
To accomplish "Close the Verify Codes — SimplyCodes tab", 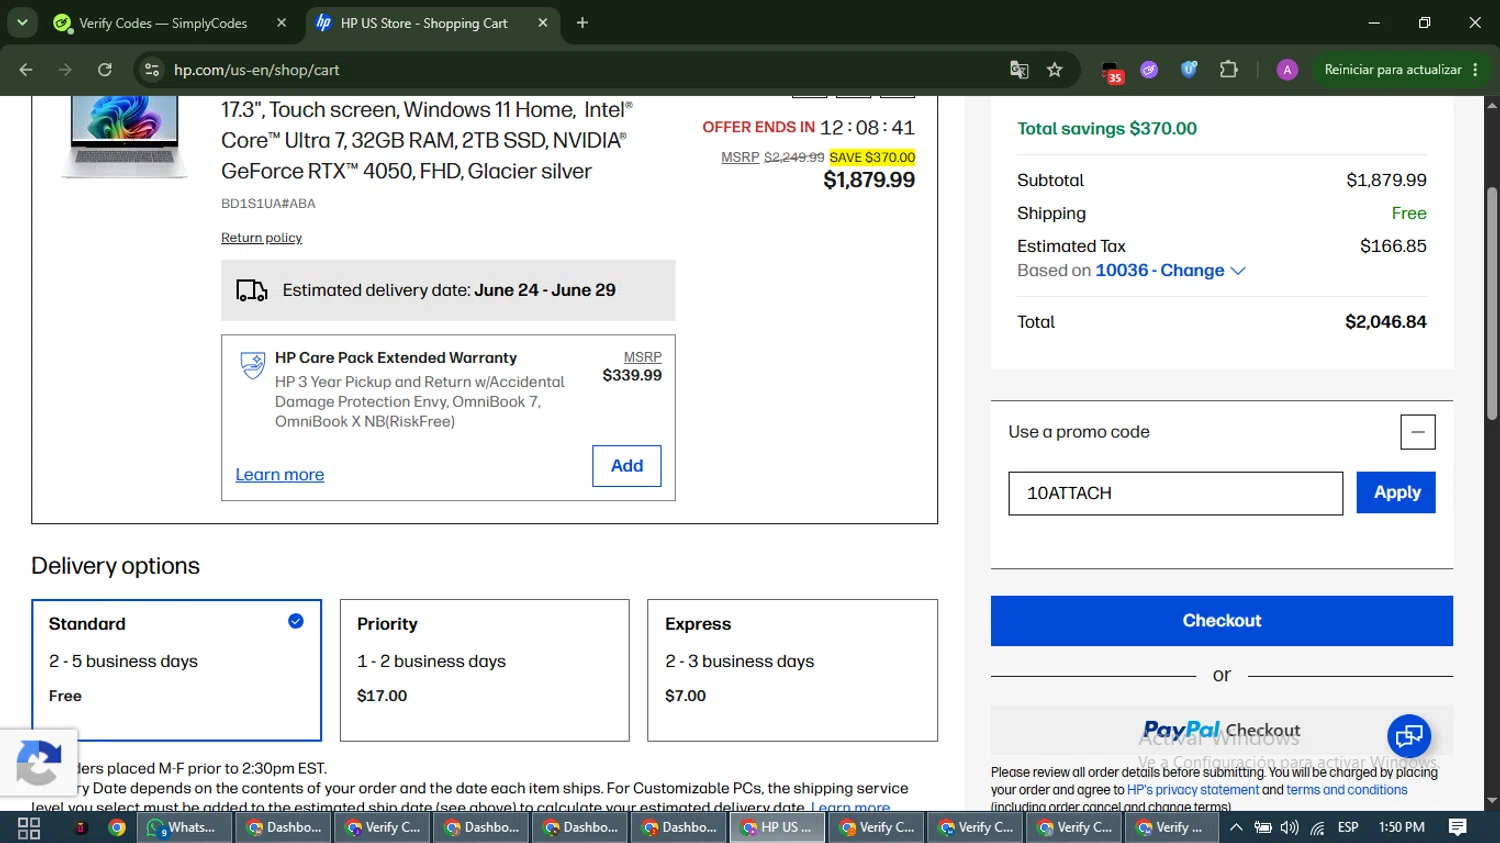I will [281, 23].
